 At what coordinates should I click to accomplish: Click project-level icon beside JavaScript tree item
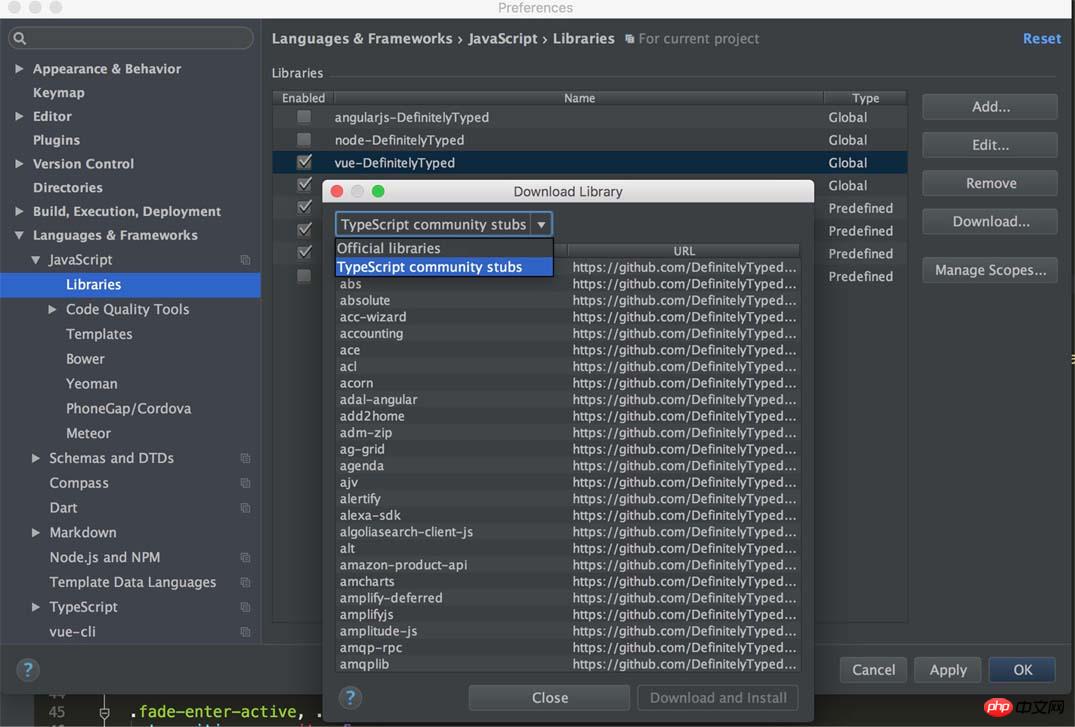click(245, 260)
